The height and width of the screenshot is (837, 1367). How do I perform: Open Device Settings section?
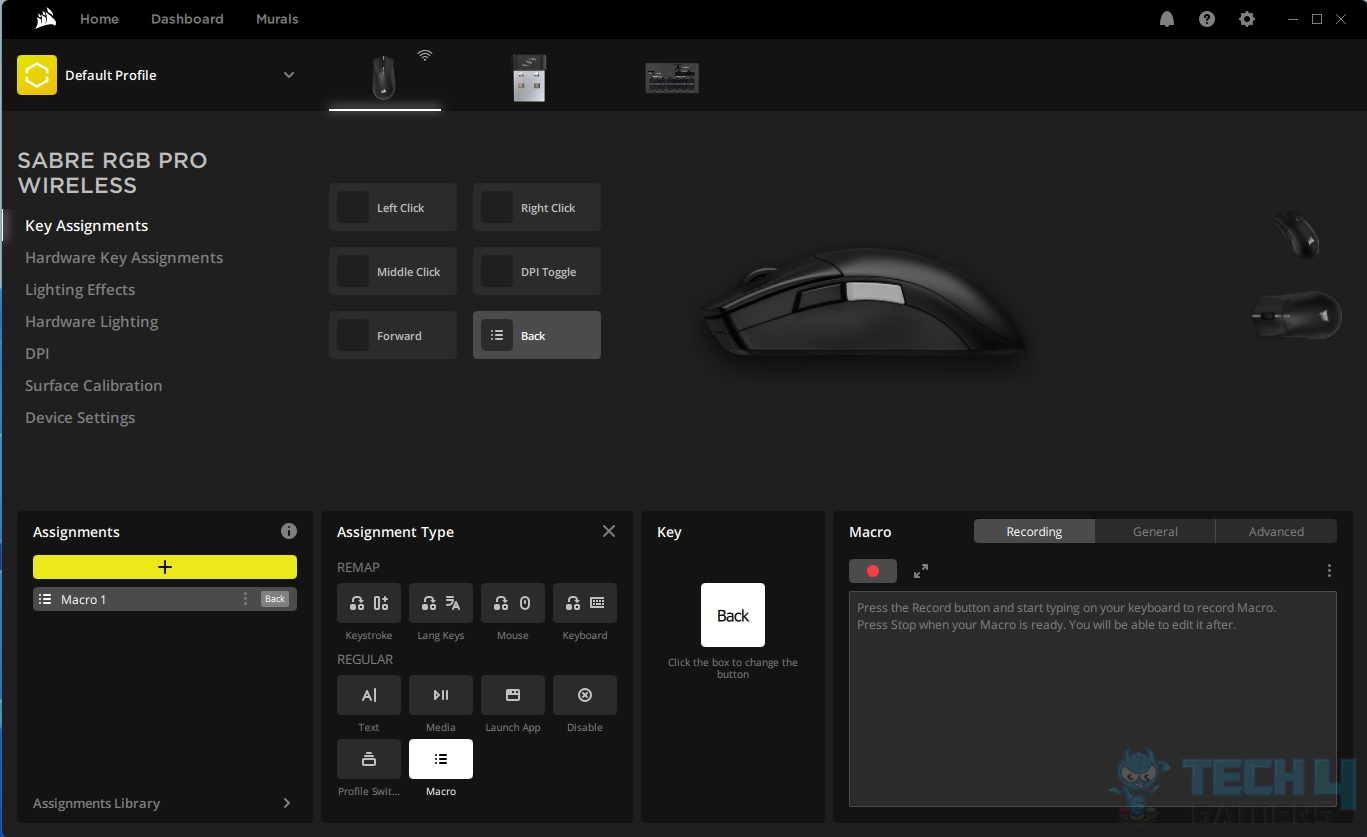pos(80,418)
